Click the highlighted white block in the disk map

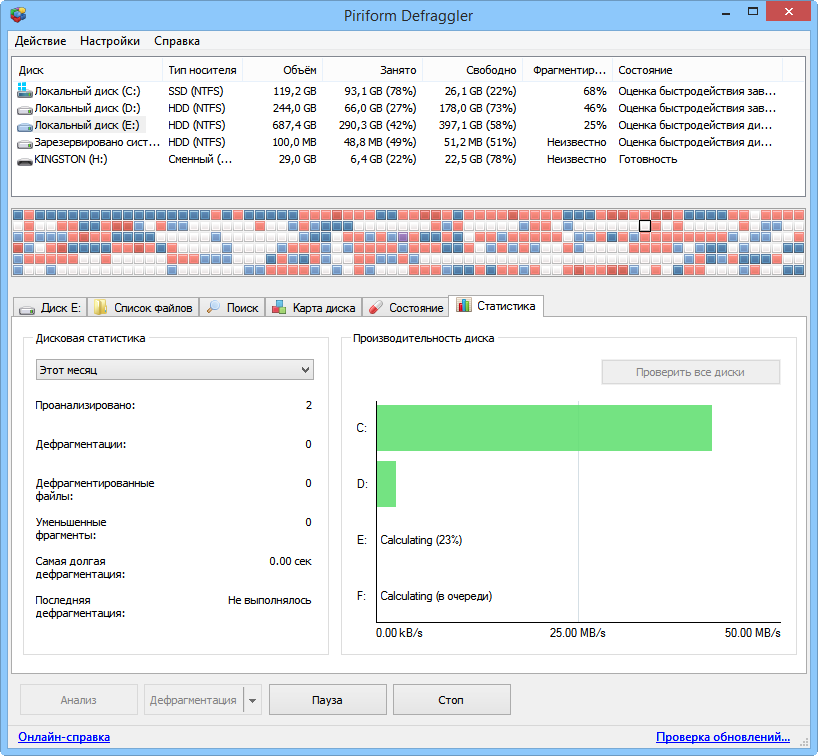[645, 226]
